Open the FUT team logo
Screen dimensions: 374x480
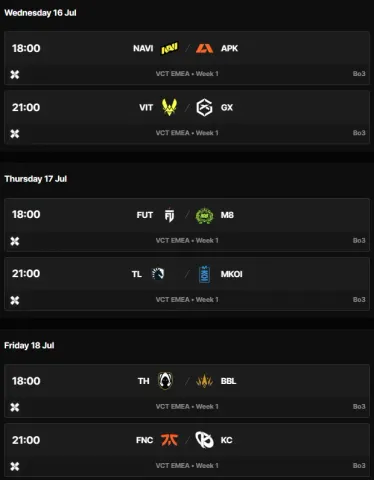[x=169, y=215]
